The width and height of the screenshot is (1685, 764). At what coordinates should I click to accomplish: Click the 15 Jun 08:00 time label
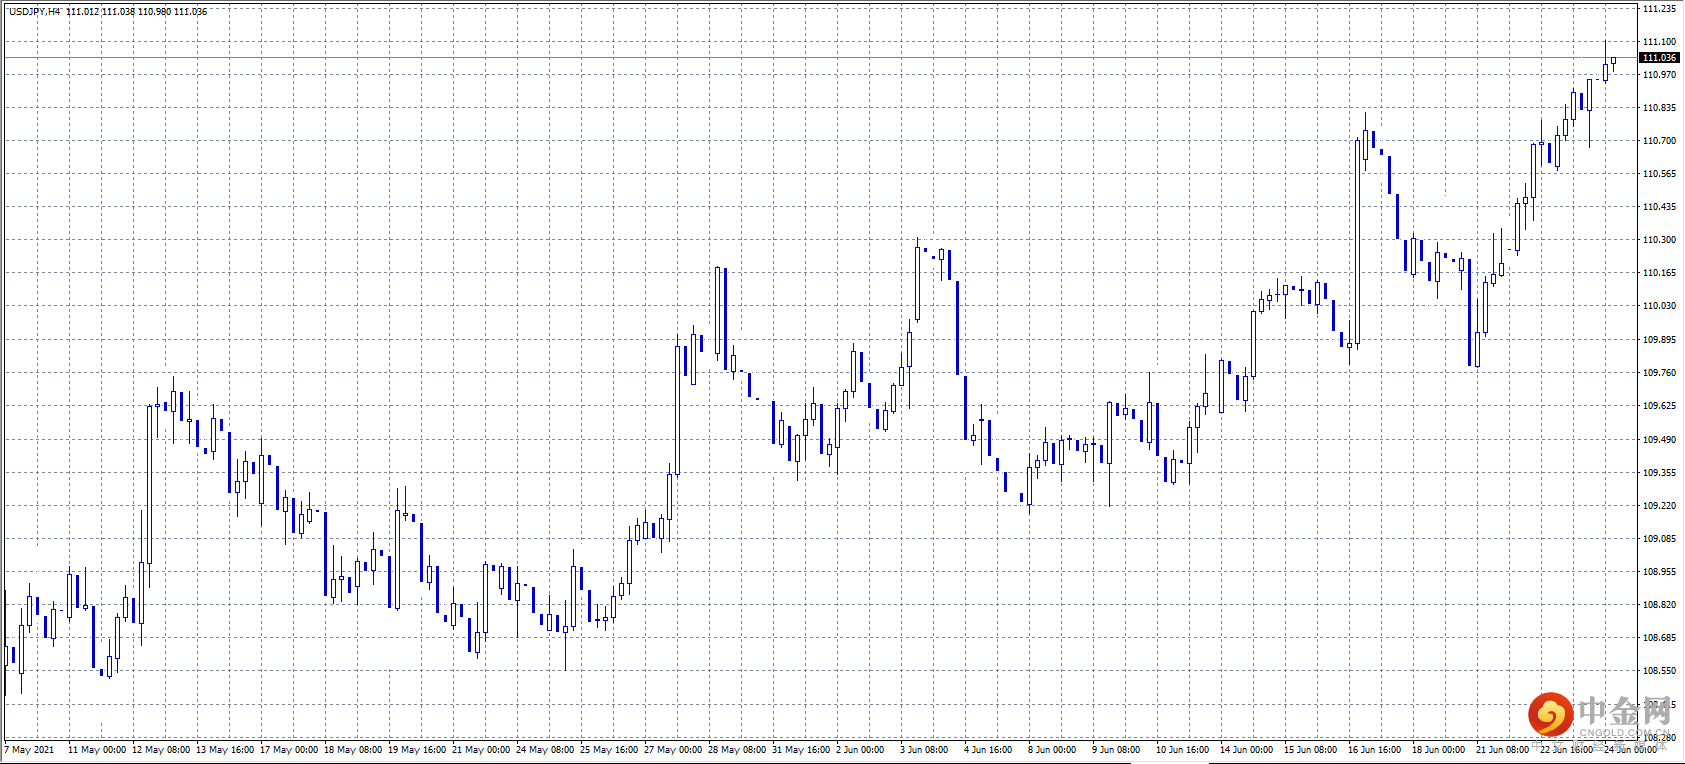pos(1311,750)
